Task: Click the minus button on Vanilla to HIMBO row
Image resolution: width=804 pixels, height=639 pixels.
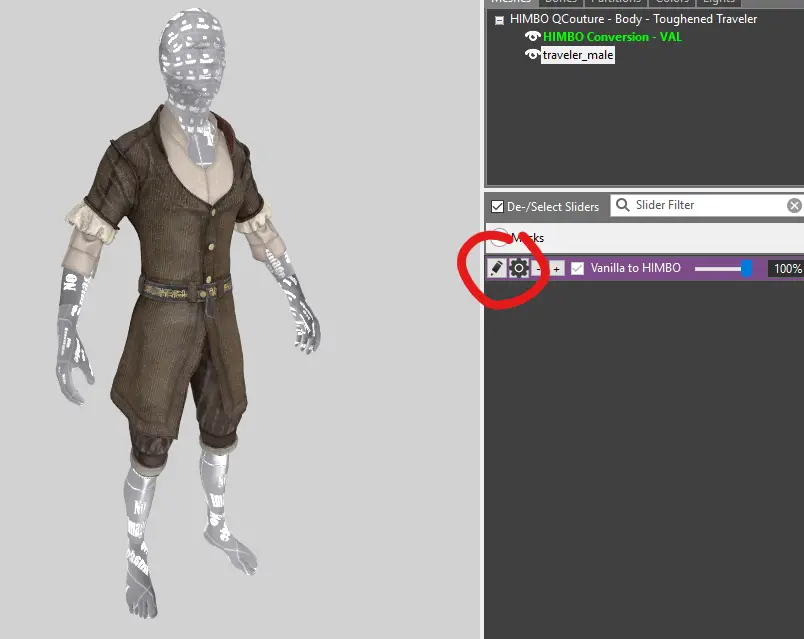Action: pos(538,269)
